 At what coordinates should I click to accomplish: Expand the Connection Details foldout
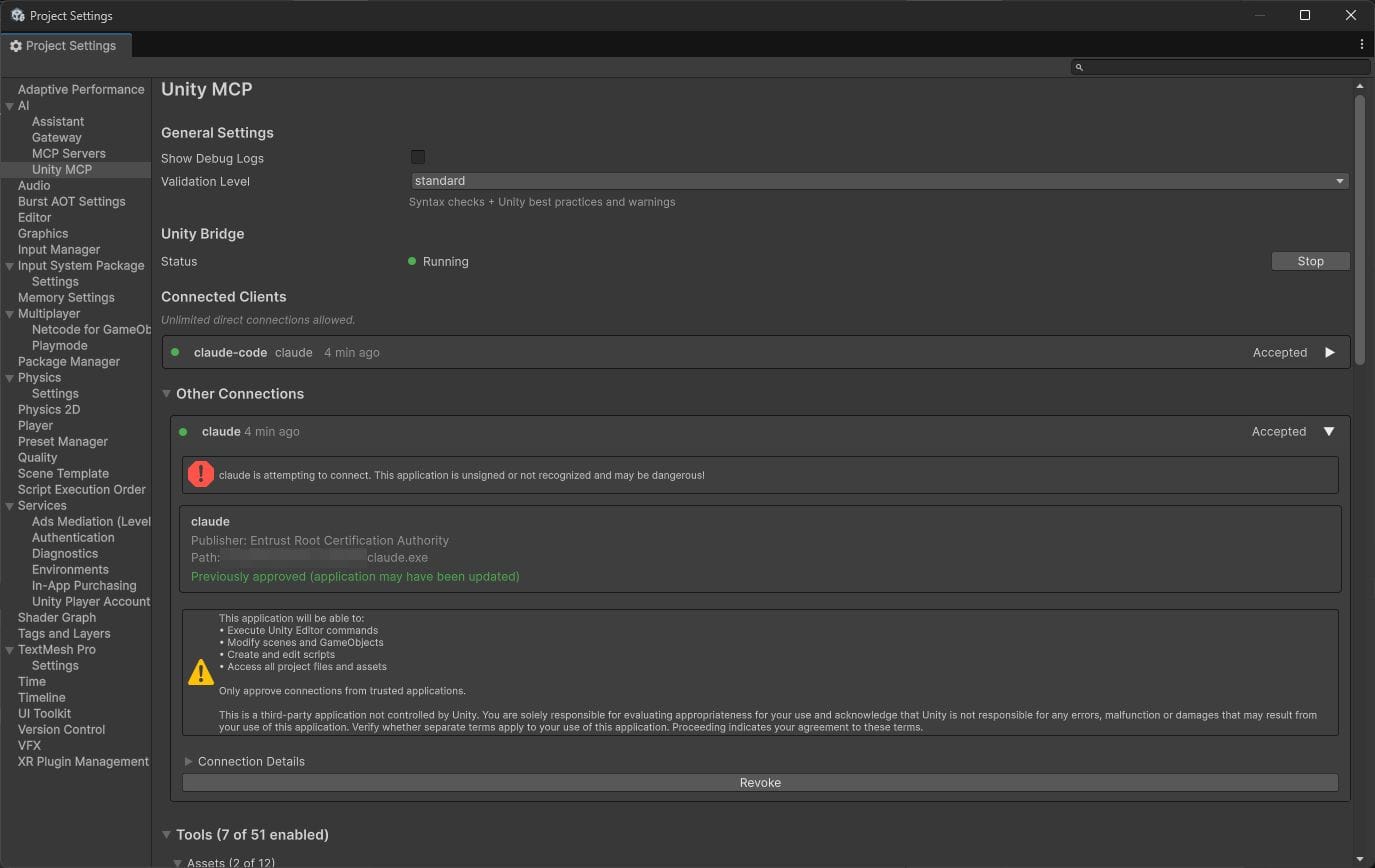[x=188, y=761]
